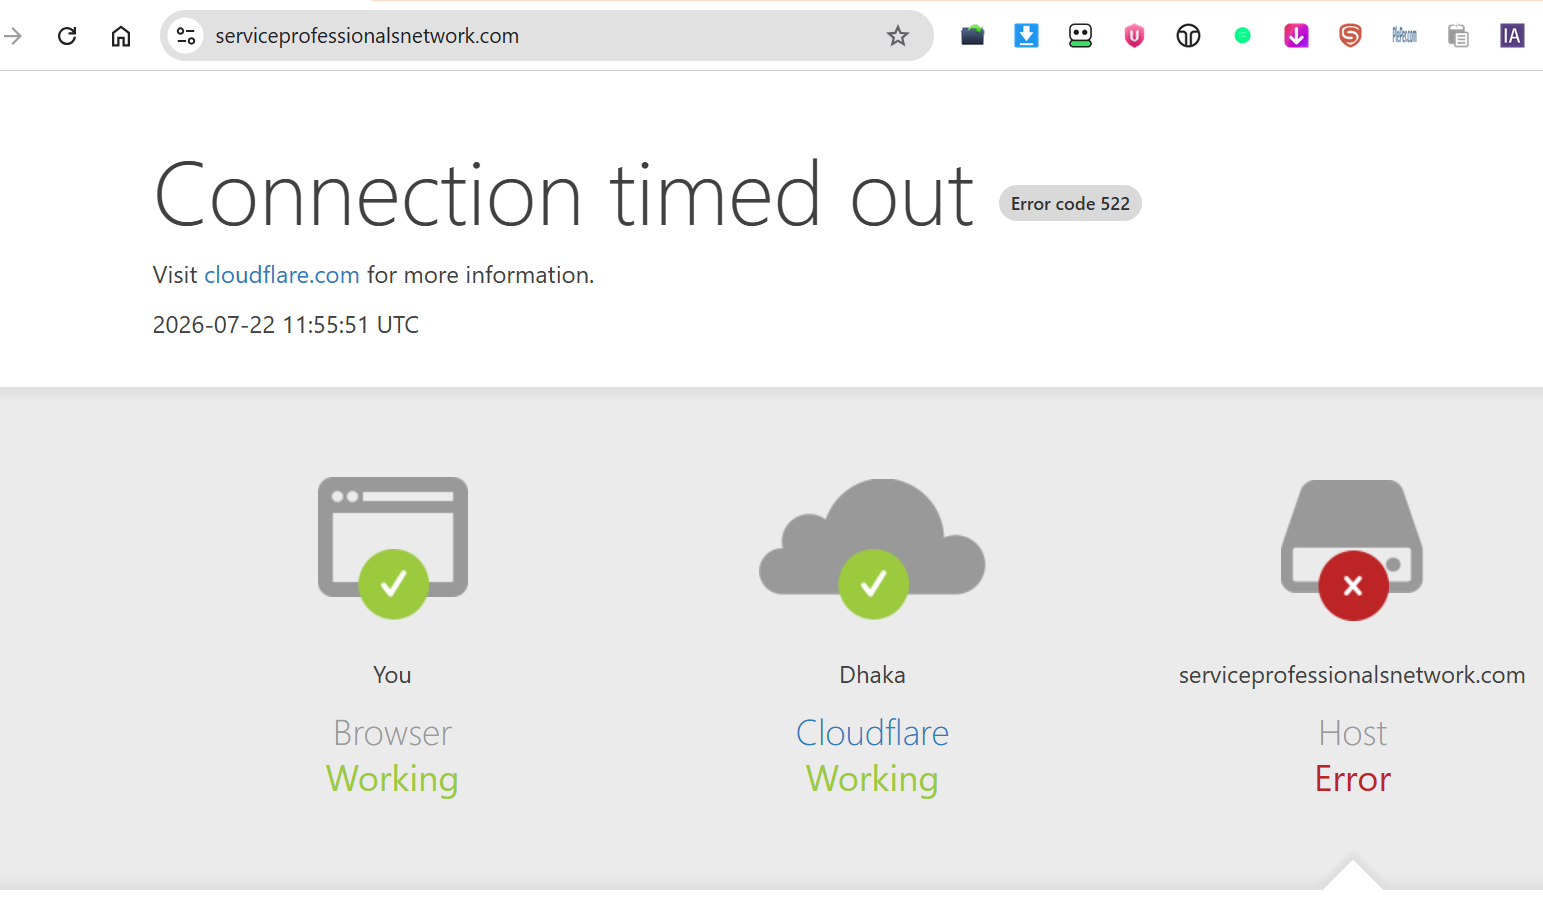1543x911 pixels.
Task: Click the Connection timed out heading
Action: [564, 195]
